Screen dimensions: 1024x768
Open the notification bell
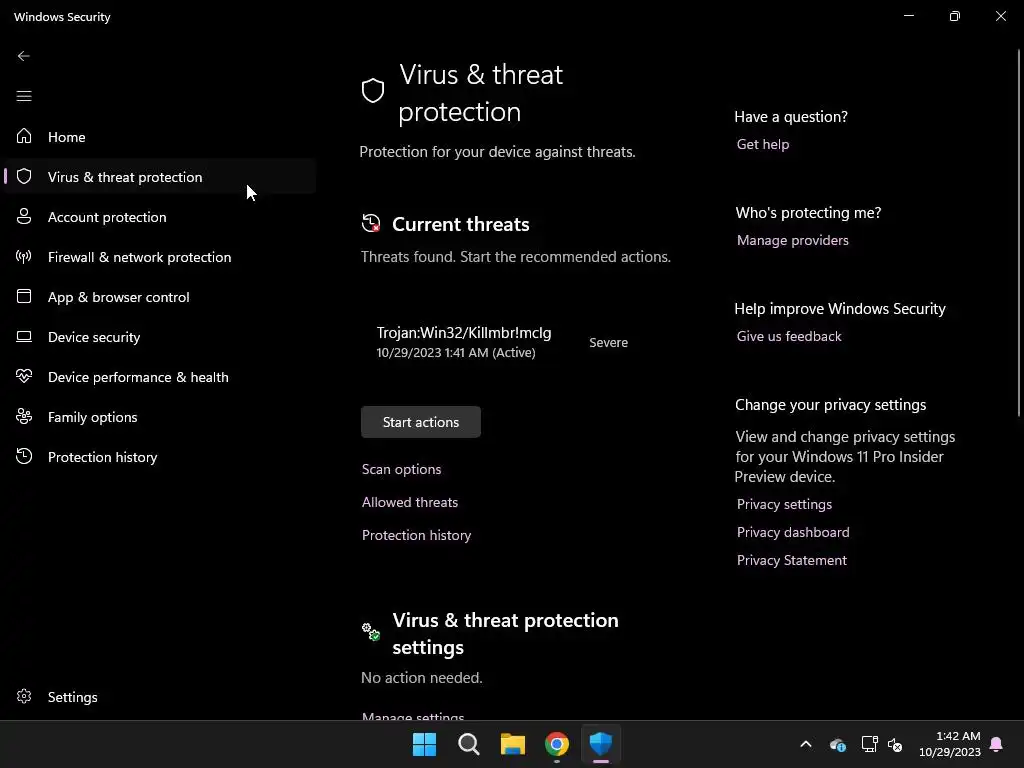pyautogui.click(x=996, y=744)
